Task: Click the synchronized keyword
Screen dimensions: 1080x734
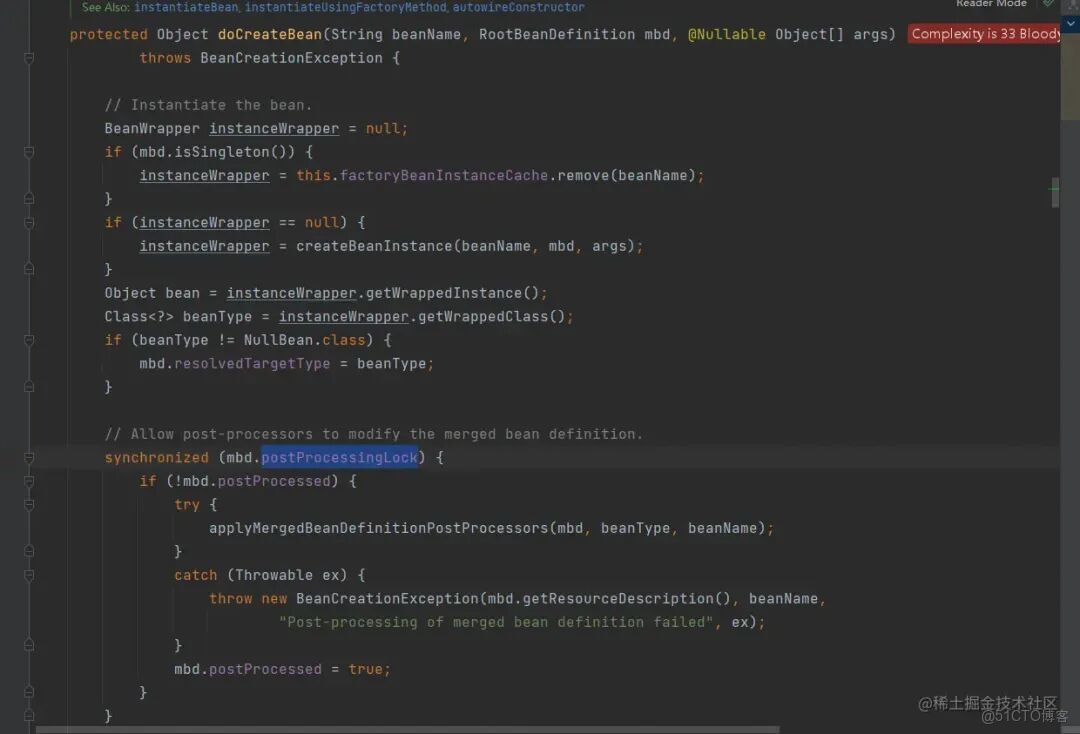Action: [x=156, y=458]
